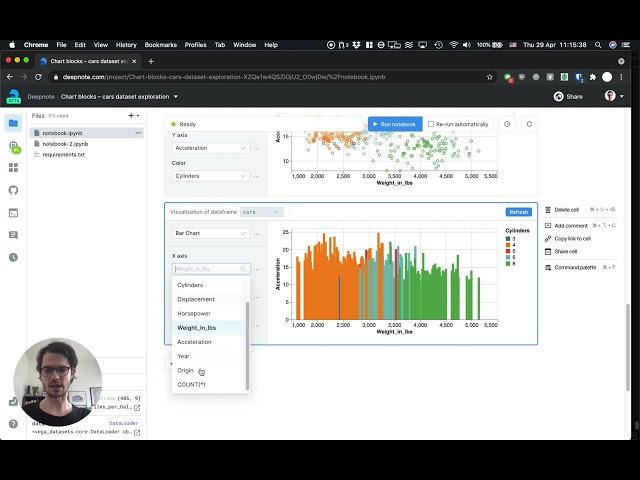Expand project title dropdown arrow
This screenshot has height=480, width=640.
(x=176, y=97)
